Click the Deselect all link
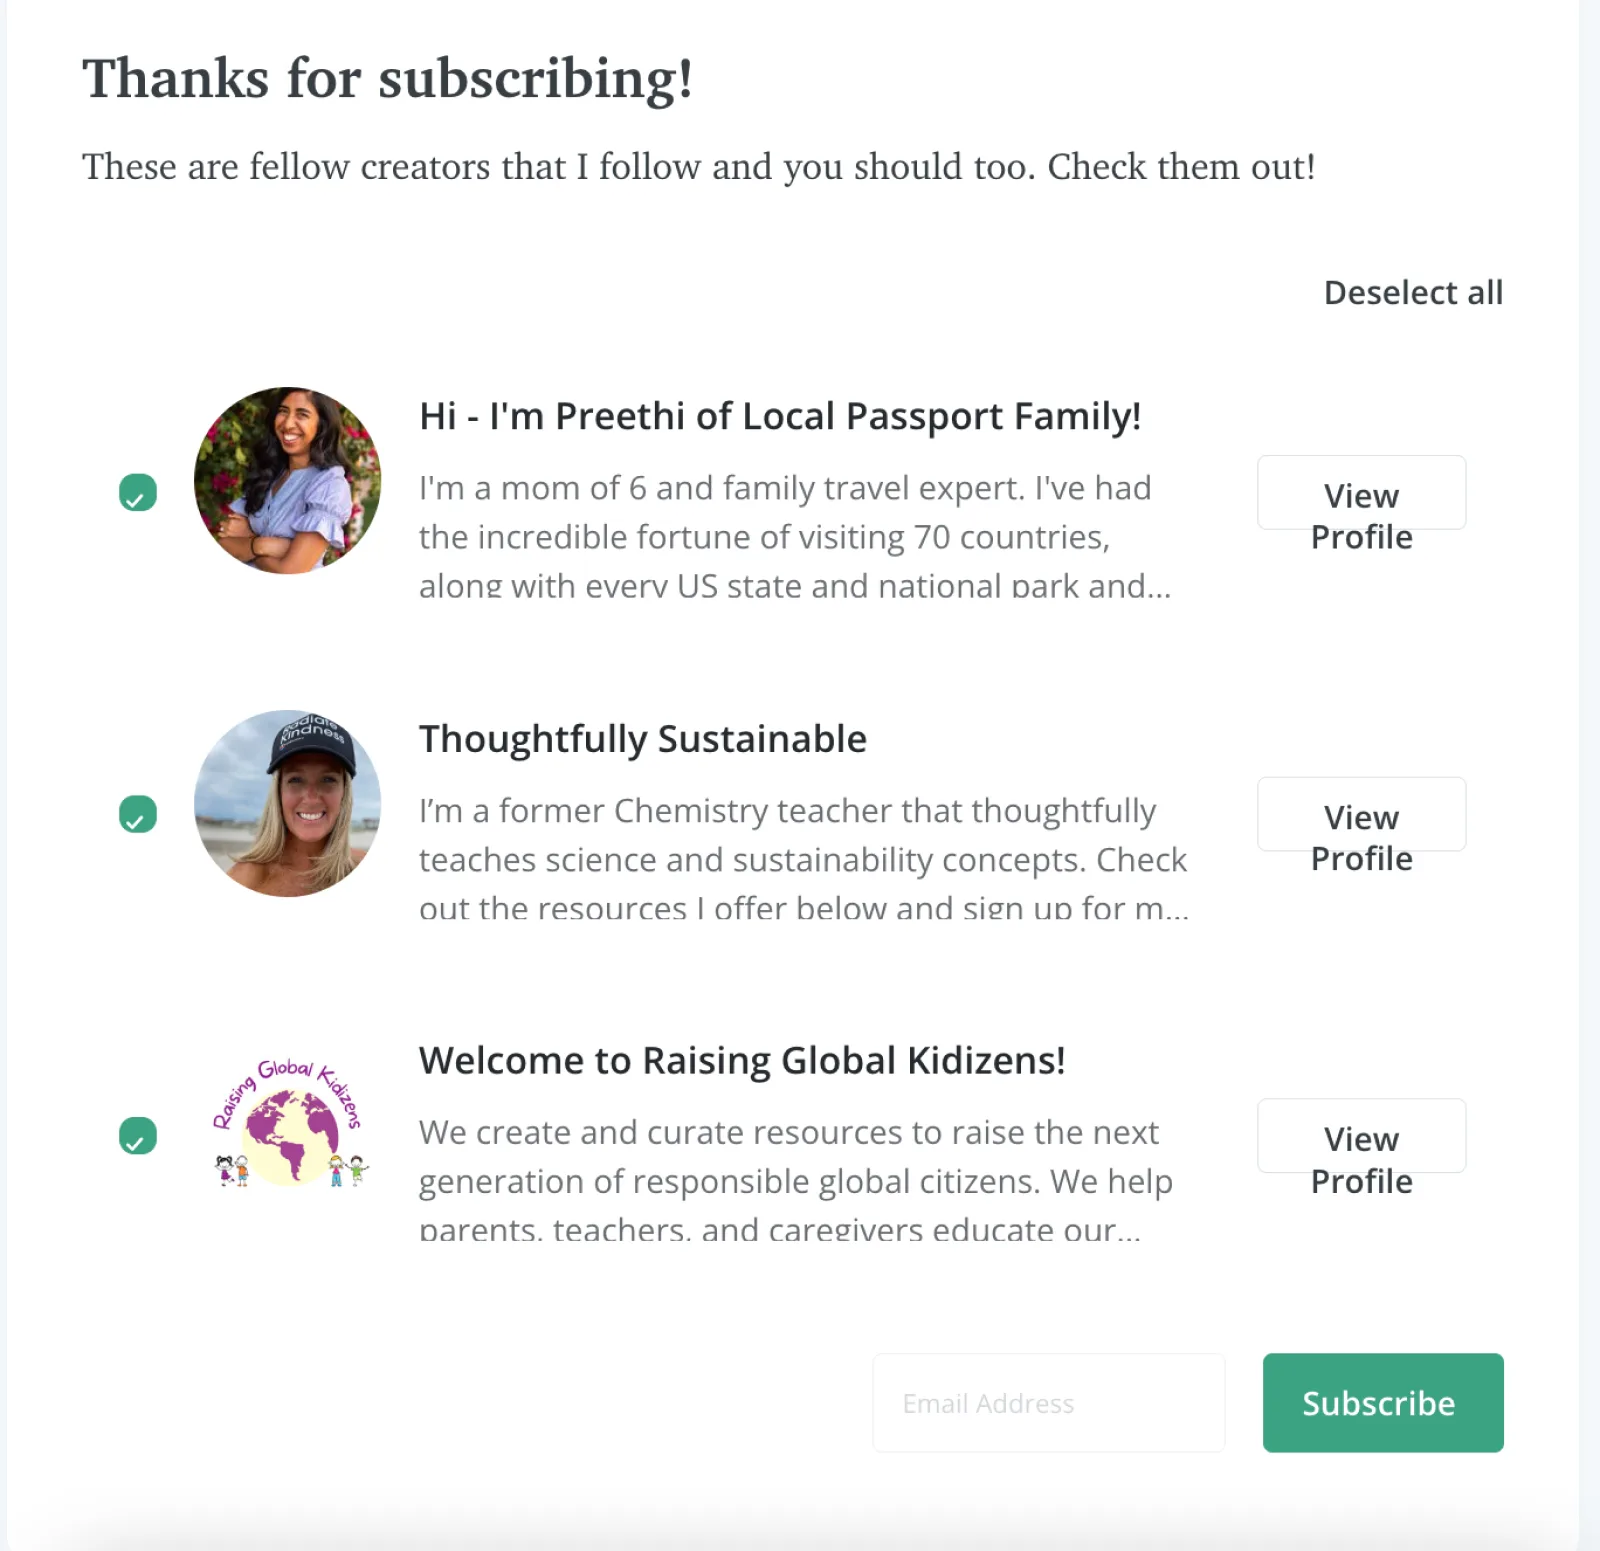Screen dimensions: 1600x1551 click(x=1412, y=292)
